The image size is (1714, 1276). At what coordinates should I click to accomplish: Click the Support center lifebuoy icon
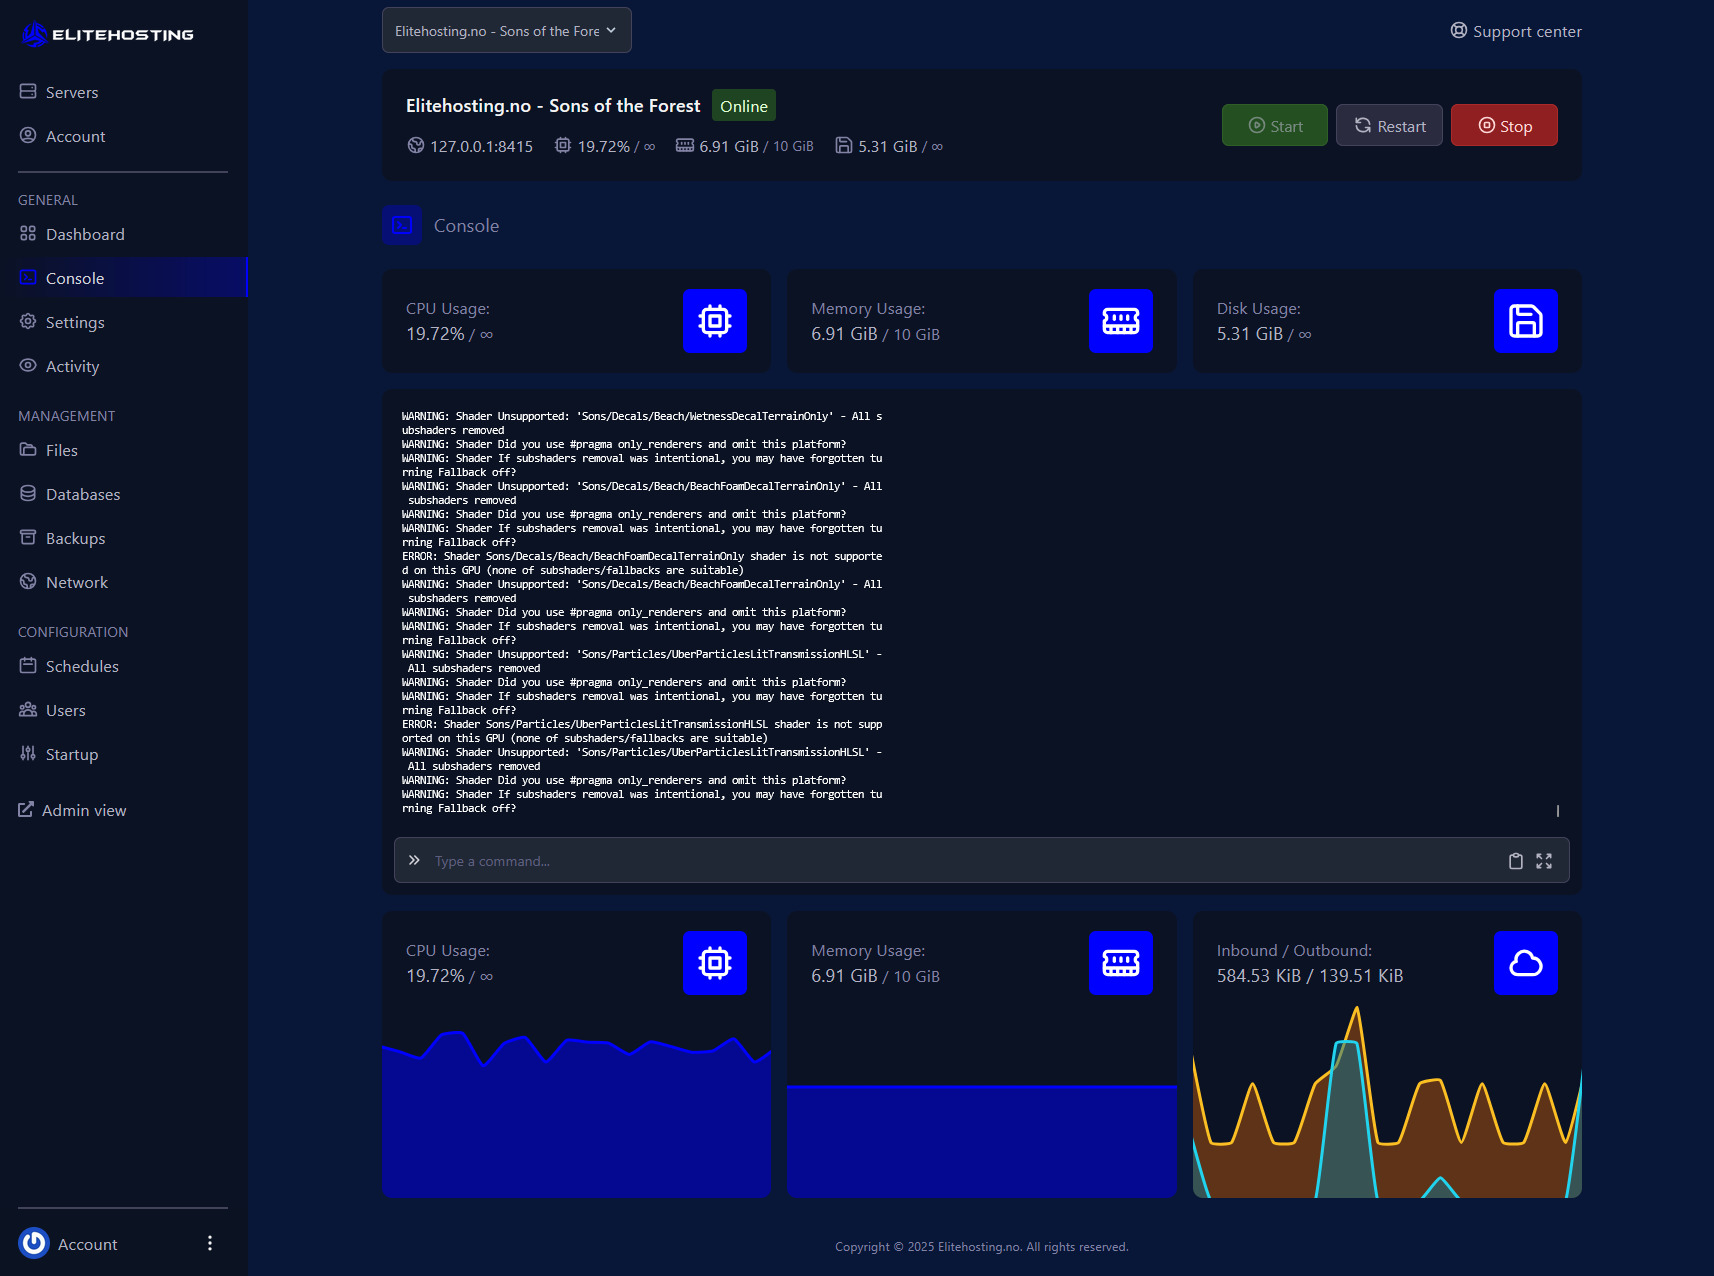1459,31
